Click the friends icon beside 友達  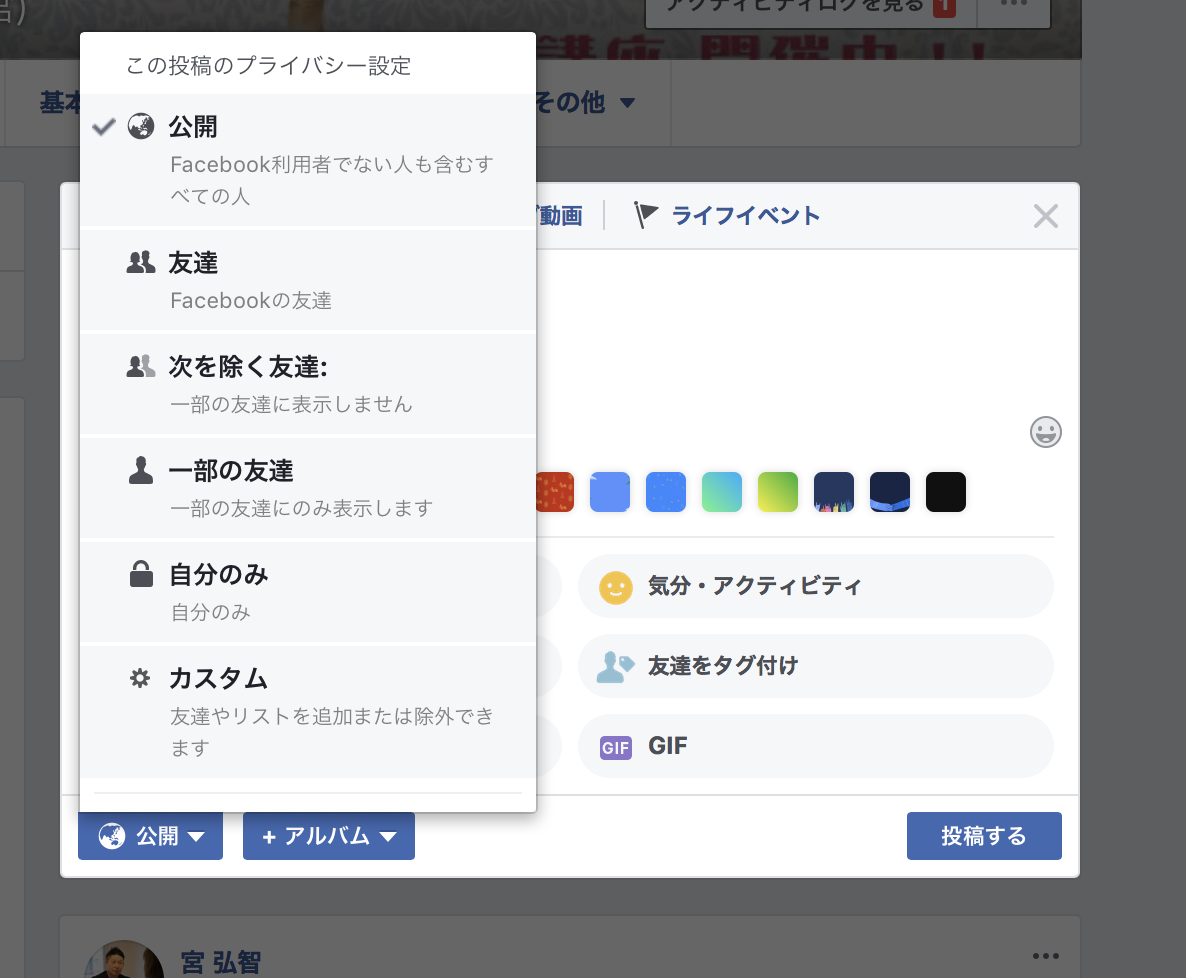141,262
